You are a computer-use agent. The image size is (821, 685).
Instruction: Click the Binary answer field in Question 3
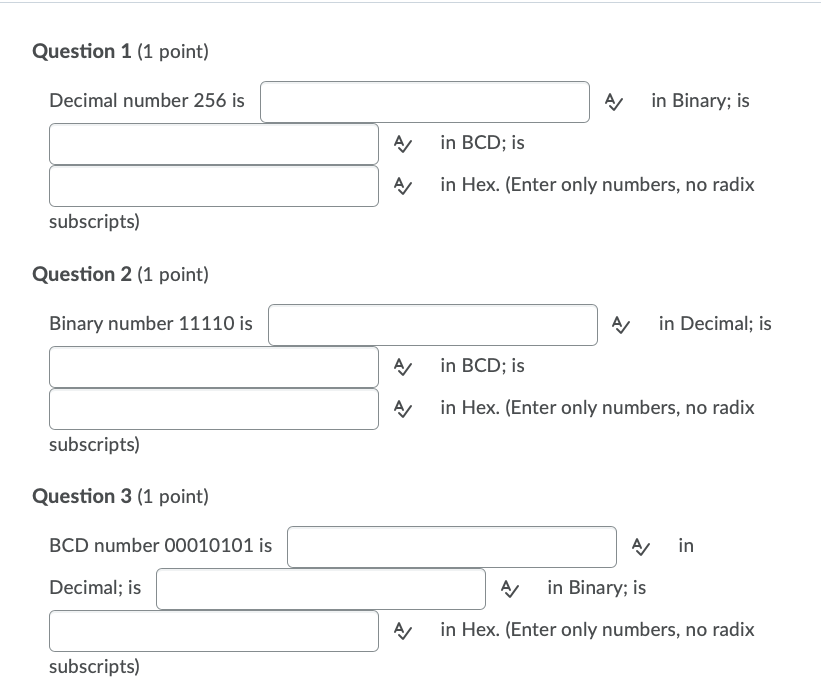(x=320, y=588)
